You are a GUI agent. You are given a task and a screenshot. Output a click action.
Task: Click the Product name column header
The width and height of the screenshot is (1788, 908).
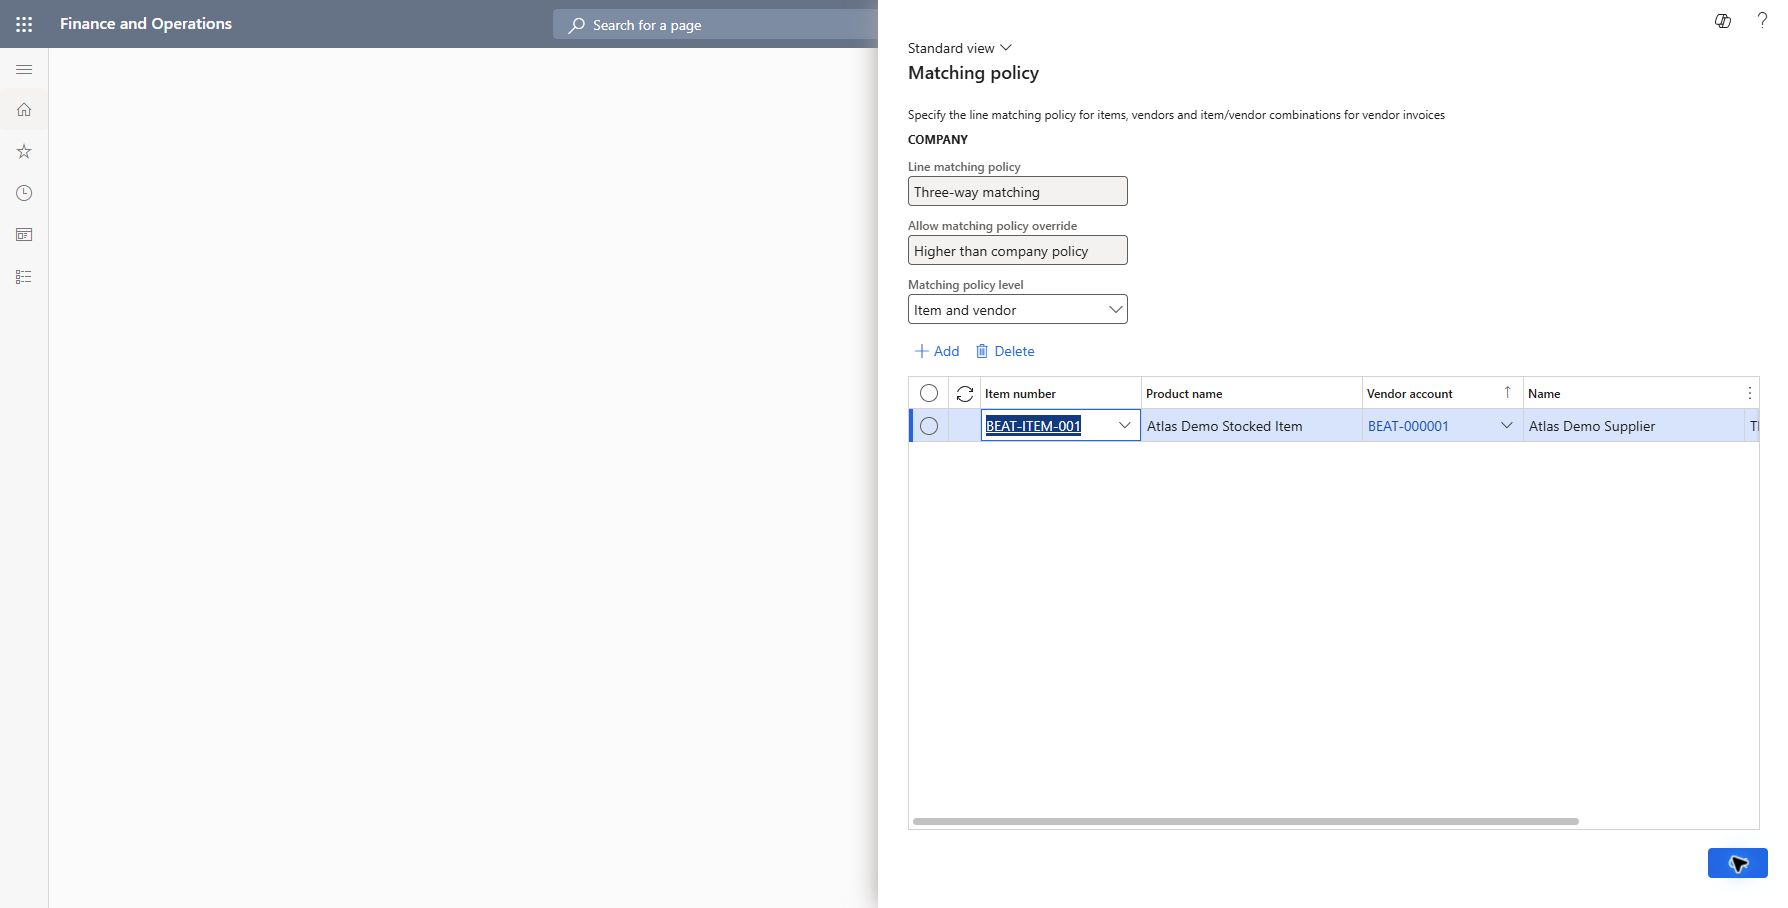(1251, 393)
